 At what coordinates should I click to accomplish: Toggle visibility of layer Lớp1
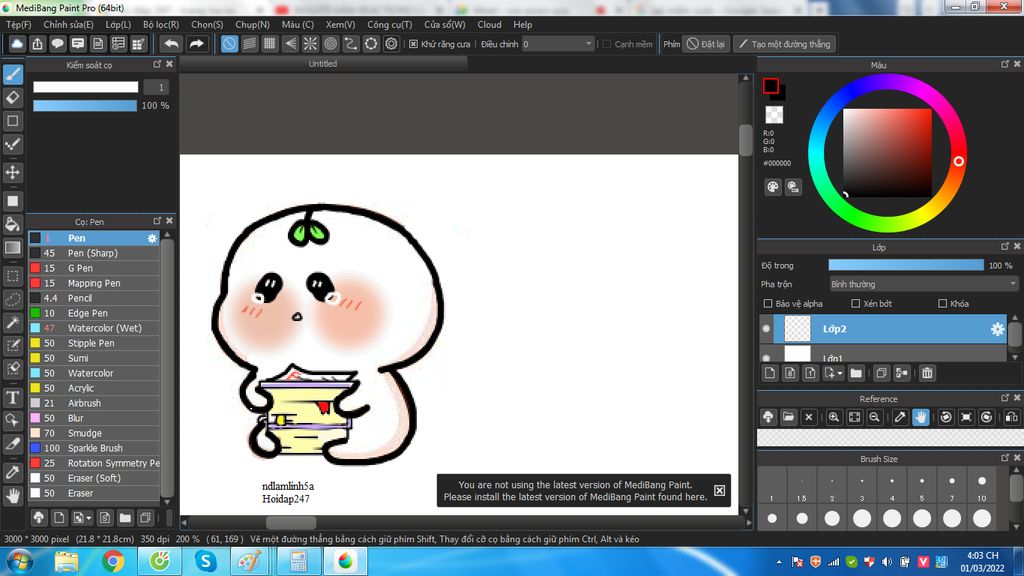(766, 358)
